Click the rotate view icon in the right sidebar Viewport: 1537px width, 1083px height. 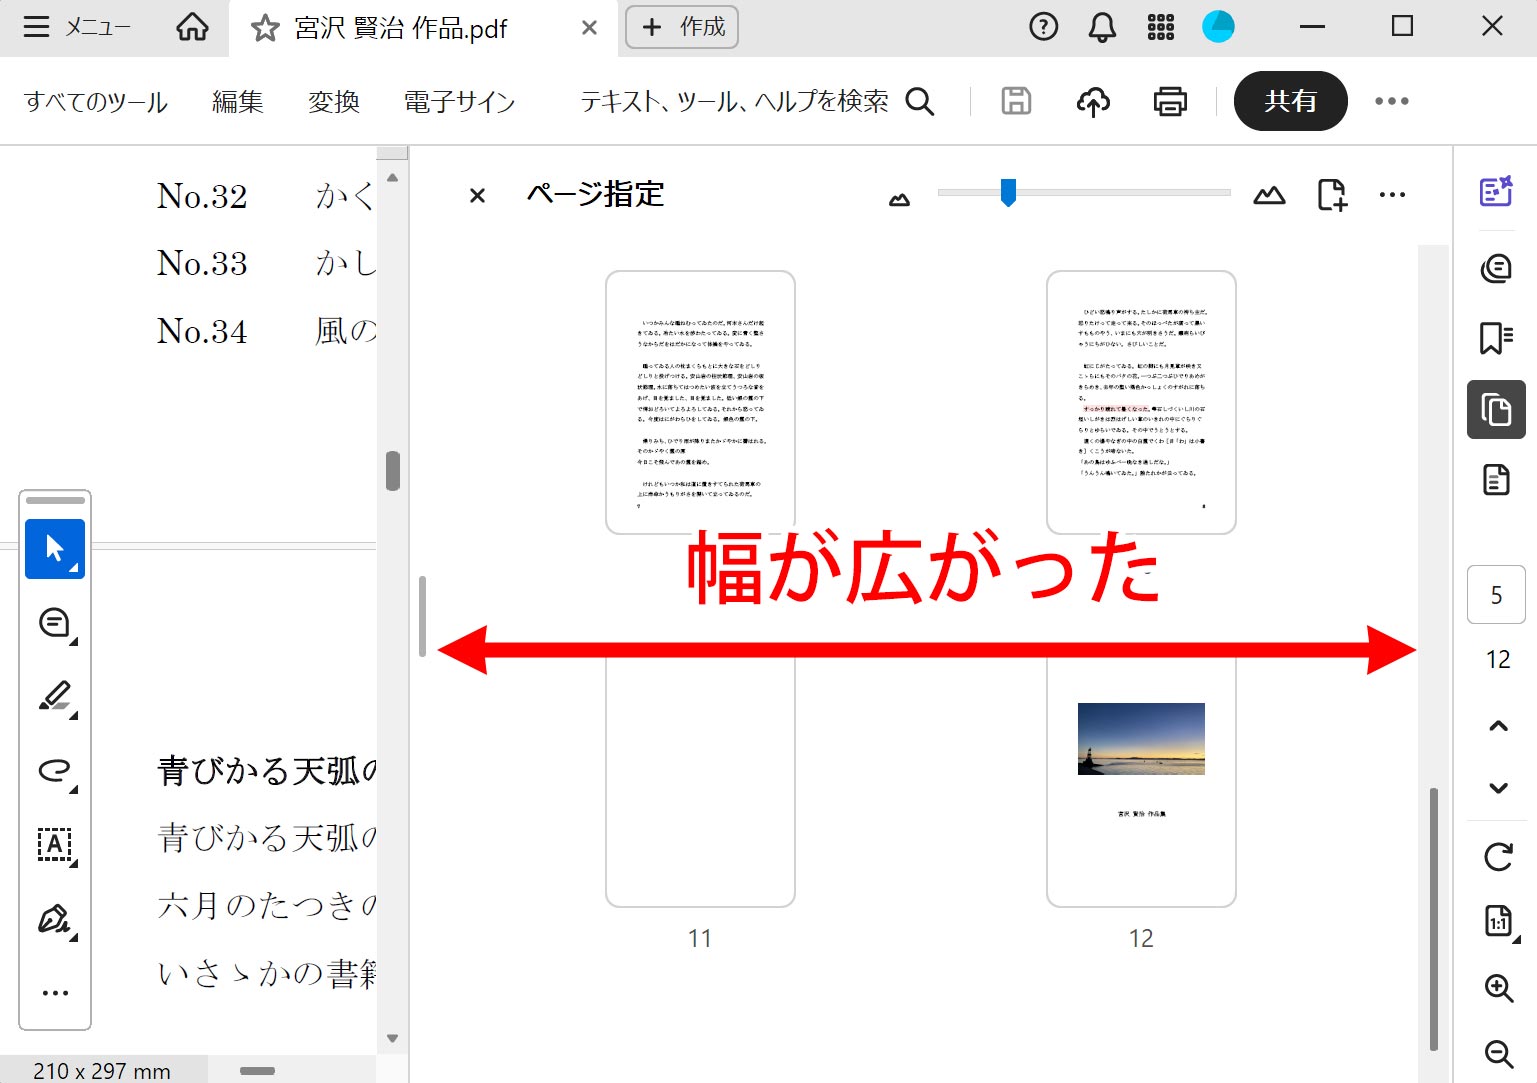pyautogui.click(x=1495, y=857)
